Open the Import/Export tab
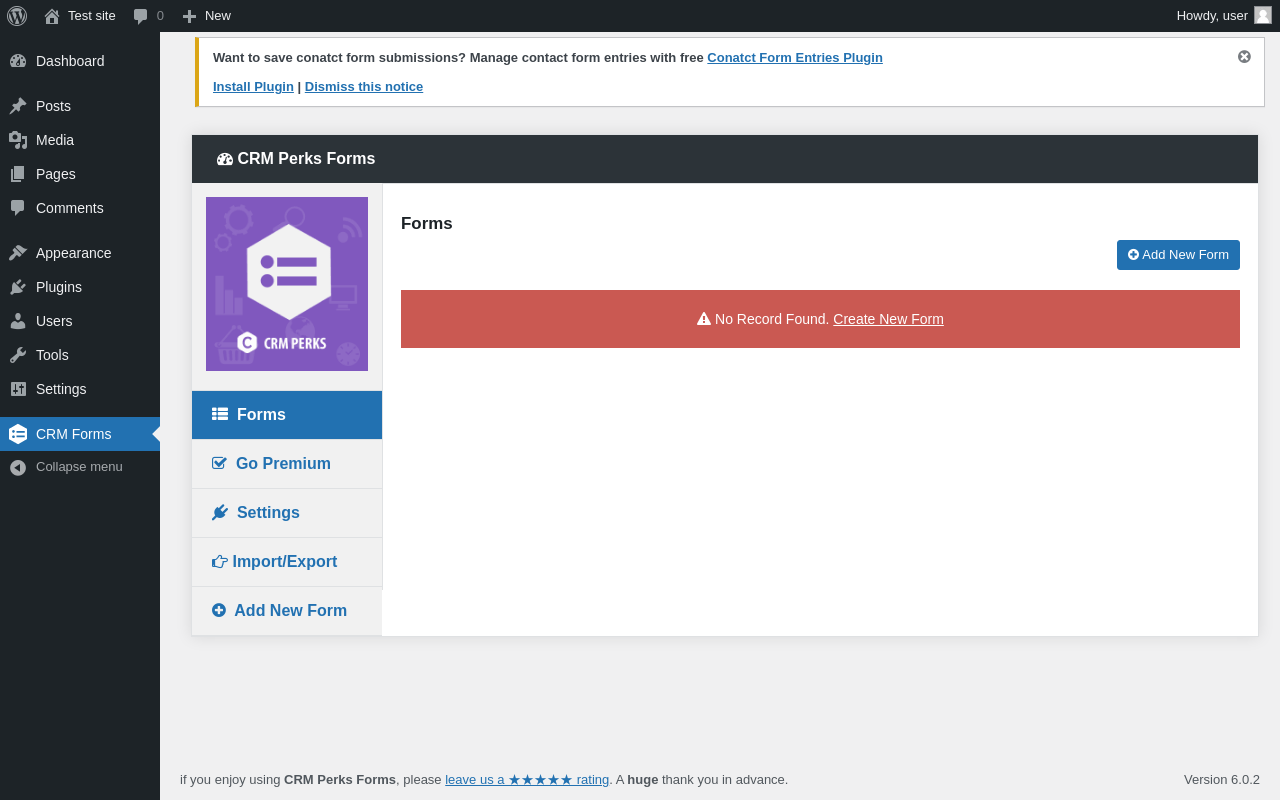The image size is (1280, 800). coord(287,562)
